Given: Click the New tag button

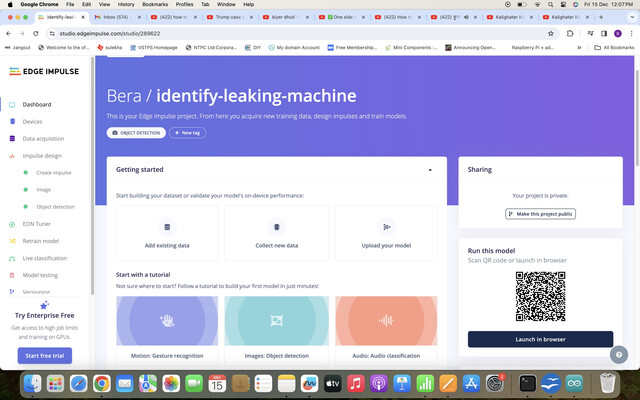Looking at the screenshot, I should [x=187, y=133].
